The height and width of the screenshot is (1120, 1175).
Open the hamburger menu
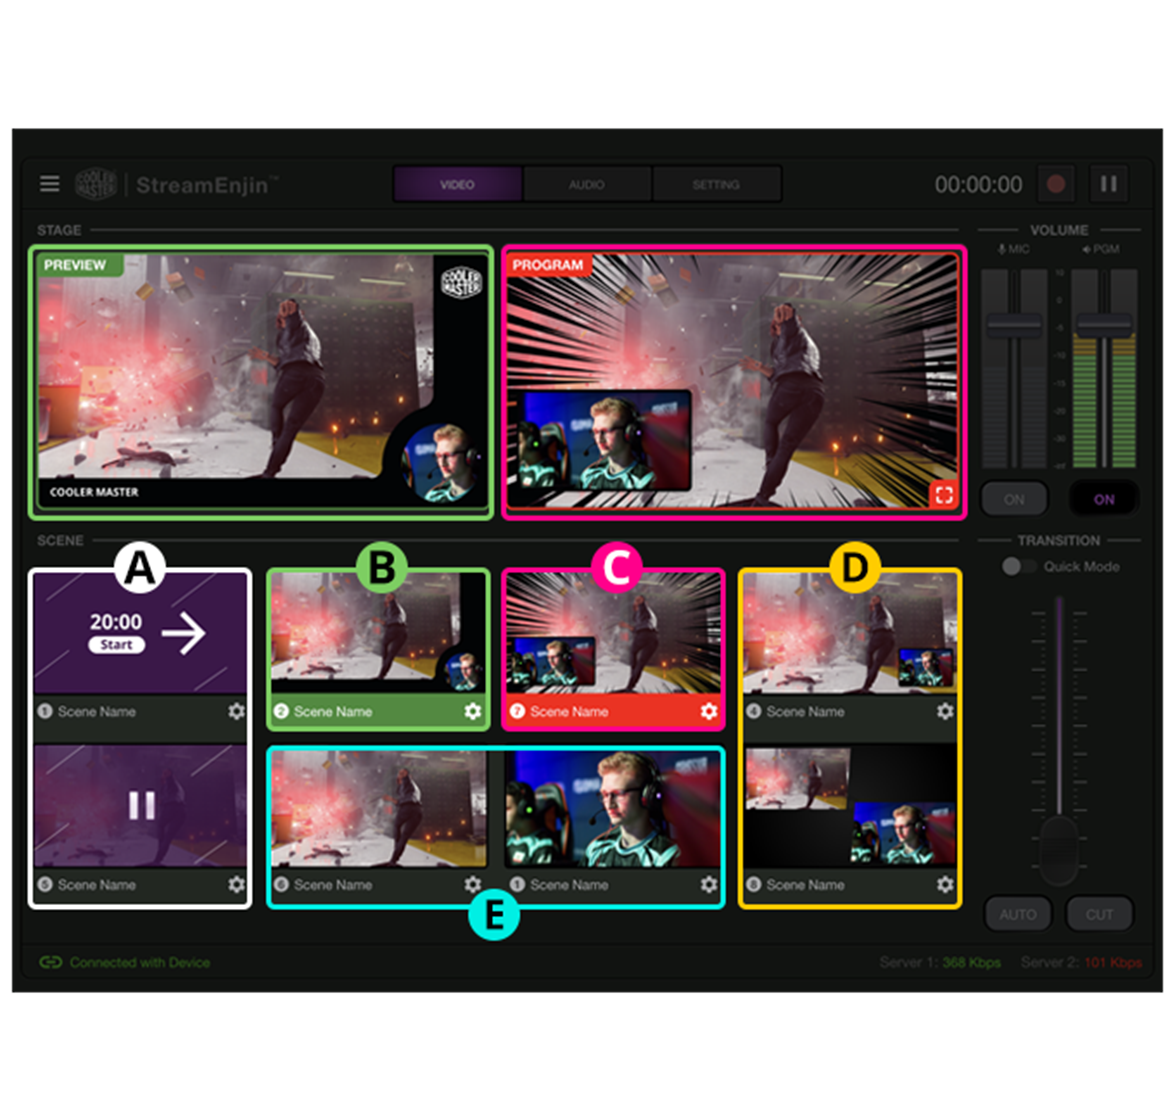pos(49,184)
